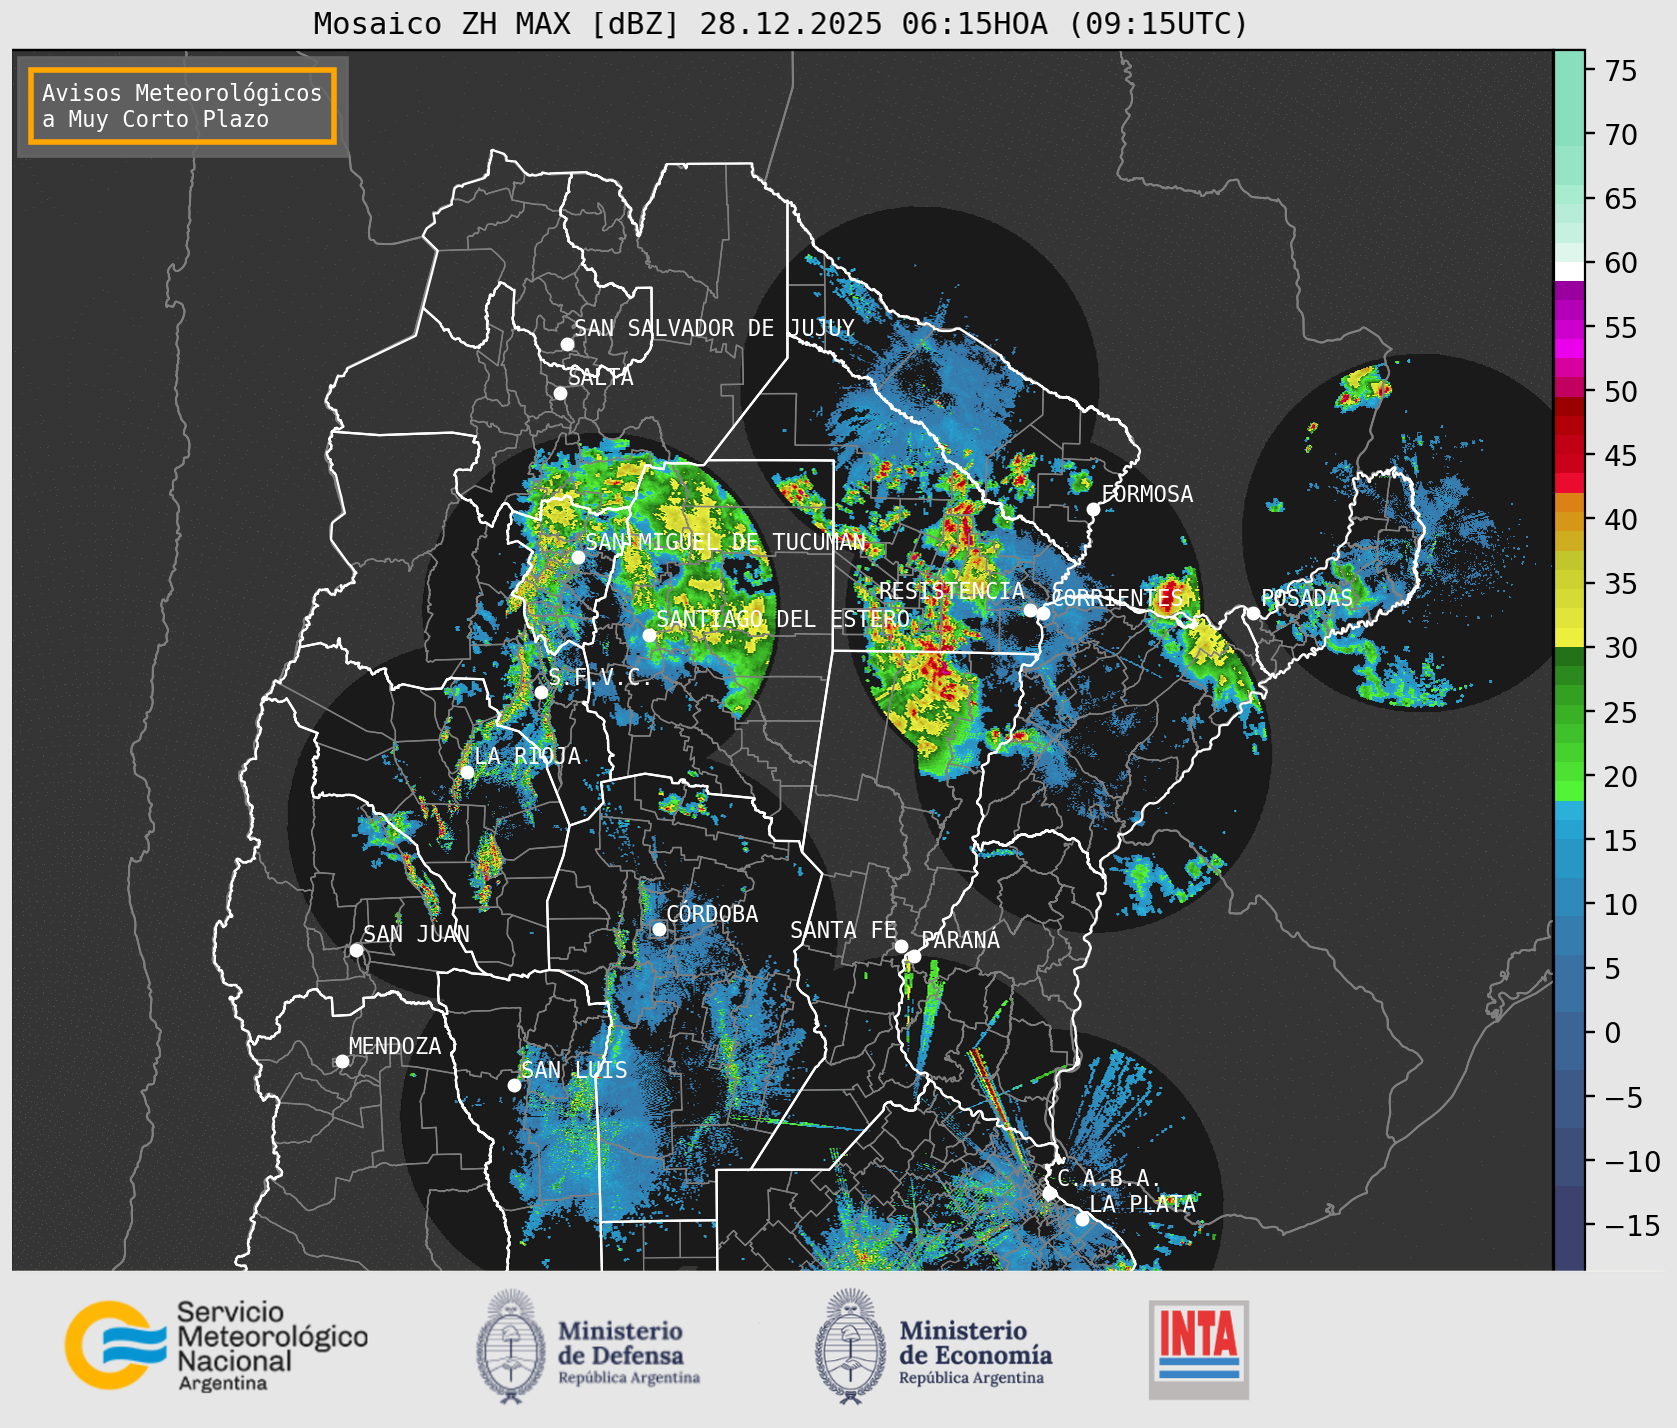Click the Servicio Meteorológico Nacional logo
This screenshot has width=1677, height=1428.
point(217,1345)
